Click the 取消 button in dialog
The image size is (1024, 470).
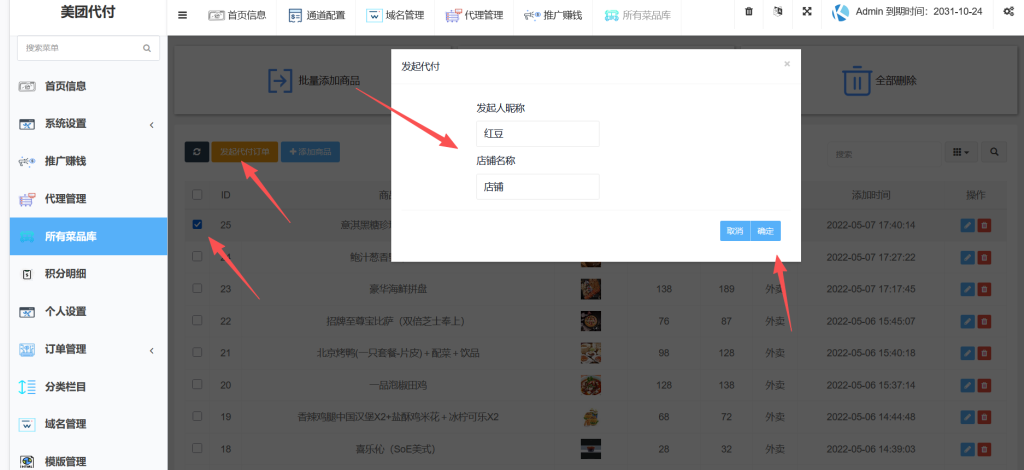click(735, 231)
